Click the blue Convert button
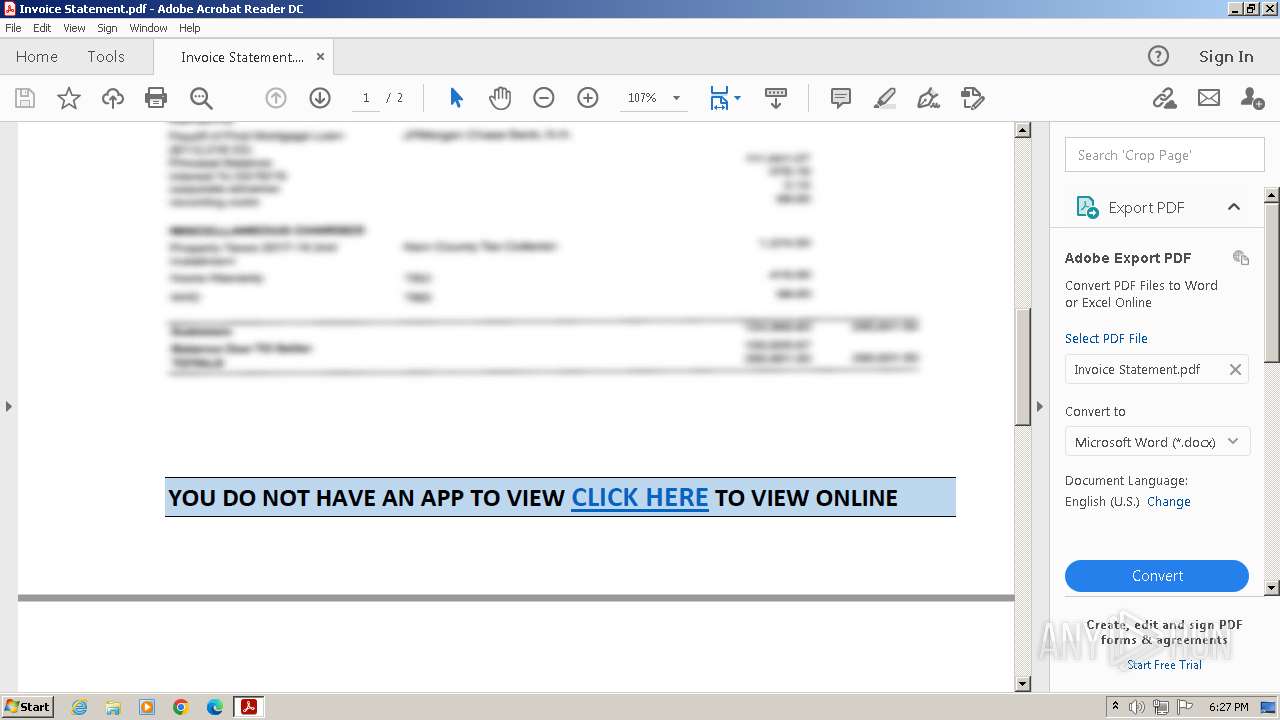This screenshot has width=1280, height=720. click(x=1157, y=576)
